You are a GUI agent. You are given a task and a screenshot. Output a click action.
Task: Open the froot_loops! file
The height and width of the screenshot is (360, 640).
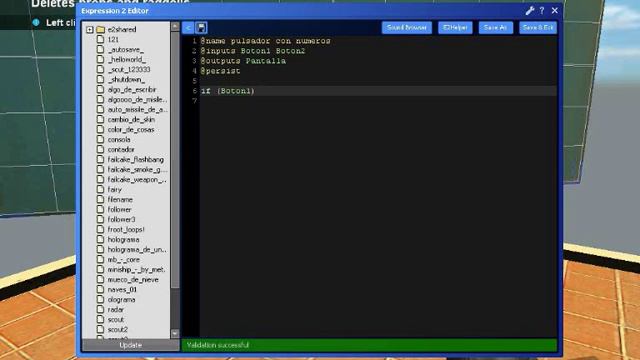126,229
